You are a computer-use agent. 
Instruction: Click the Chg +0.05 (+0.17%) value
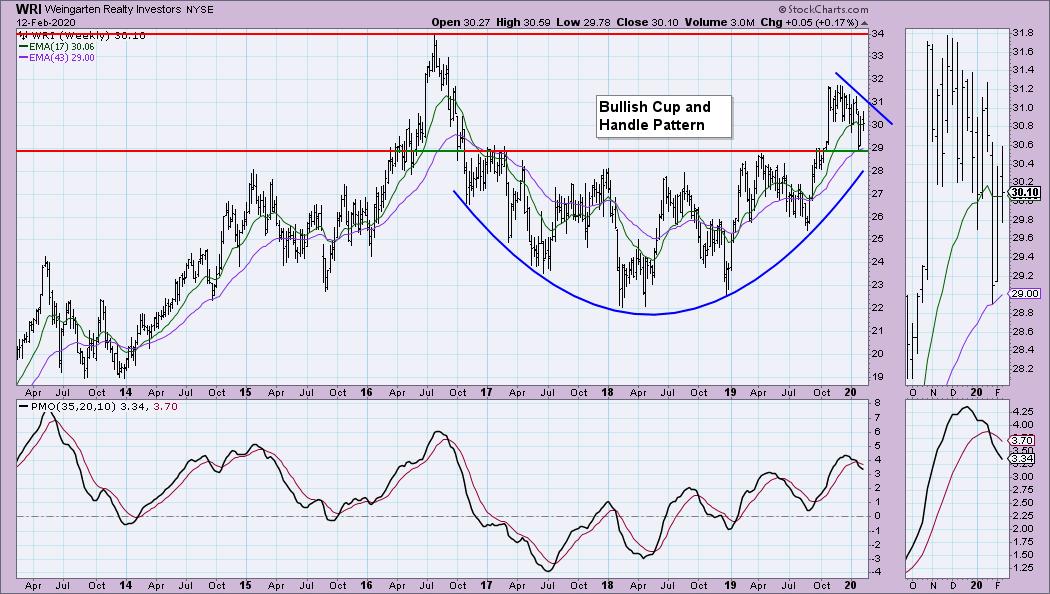(x=809, y=22)
